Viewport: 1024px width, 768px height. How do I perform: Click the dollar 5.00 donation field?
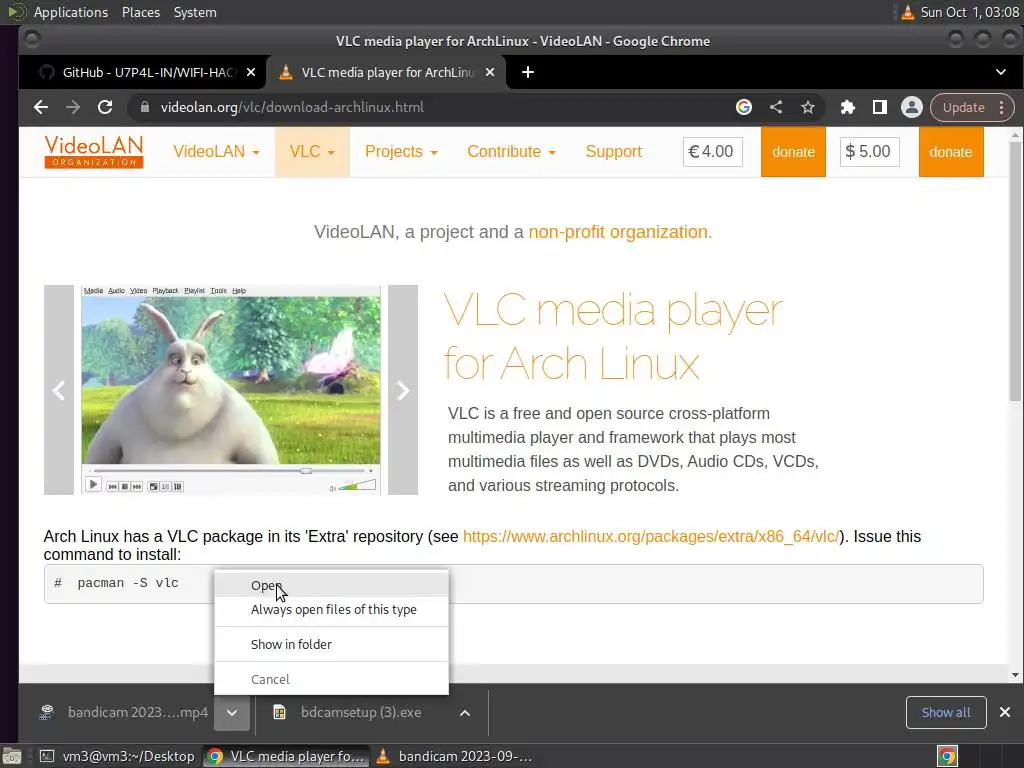click(869, 152)
